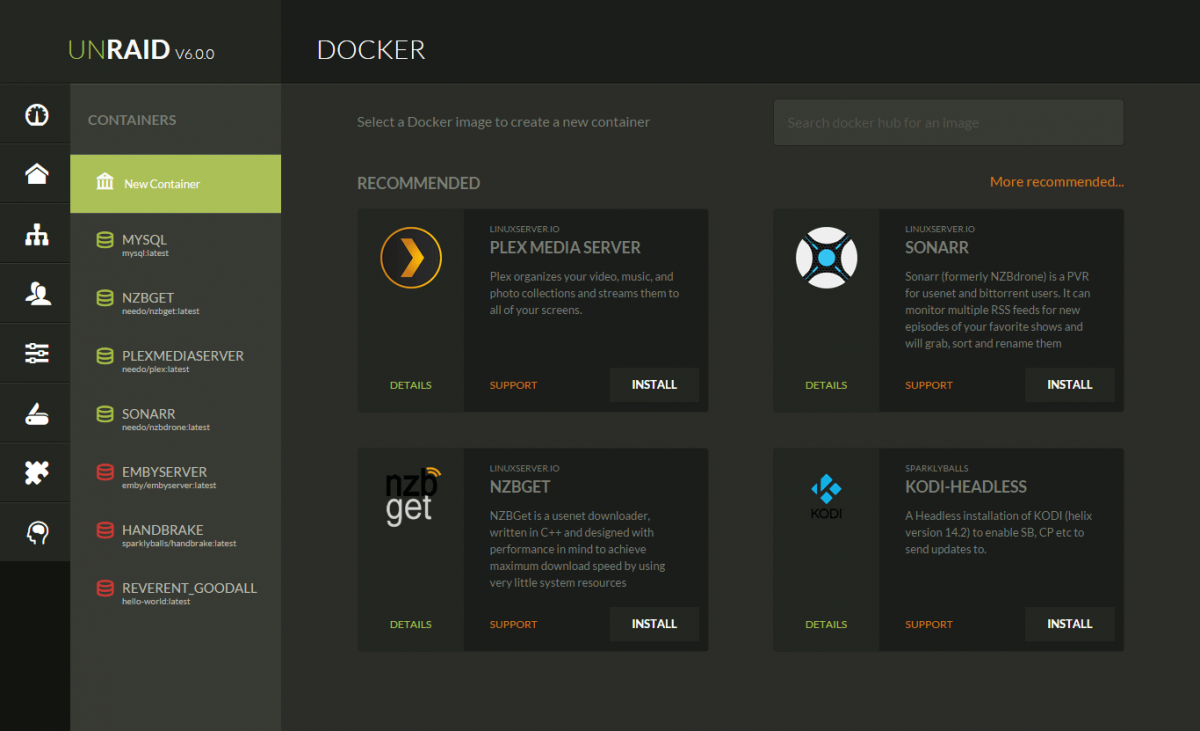Install Plex Media Server

(x=654, y=385)
